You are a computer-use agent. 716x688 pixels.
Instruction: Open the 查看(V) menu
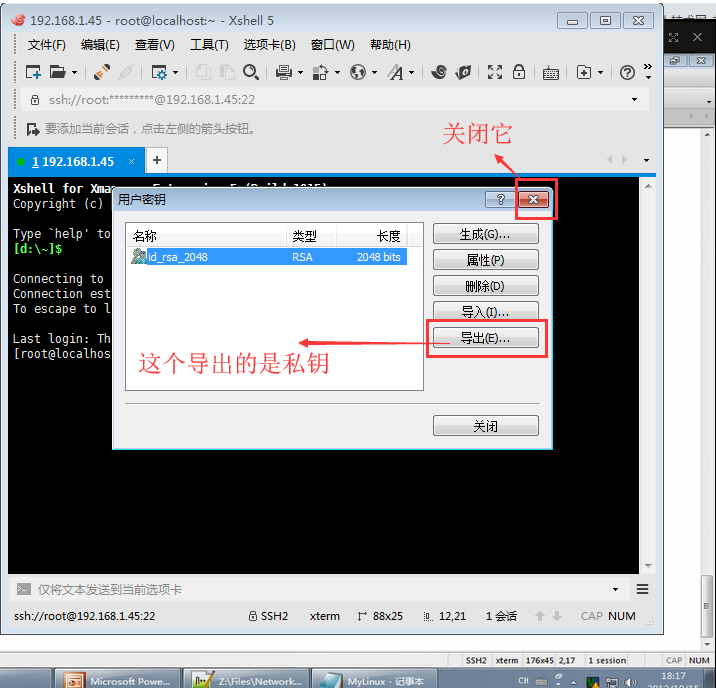pos(154,45)
